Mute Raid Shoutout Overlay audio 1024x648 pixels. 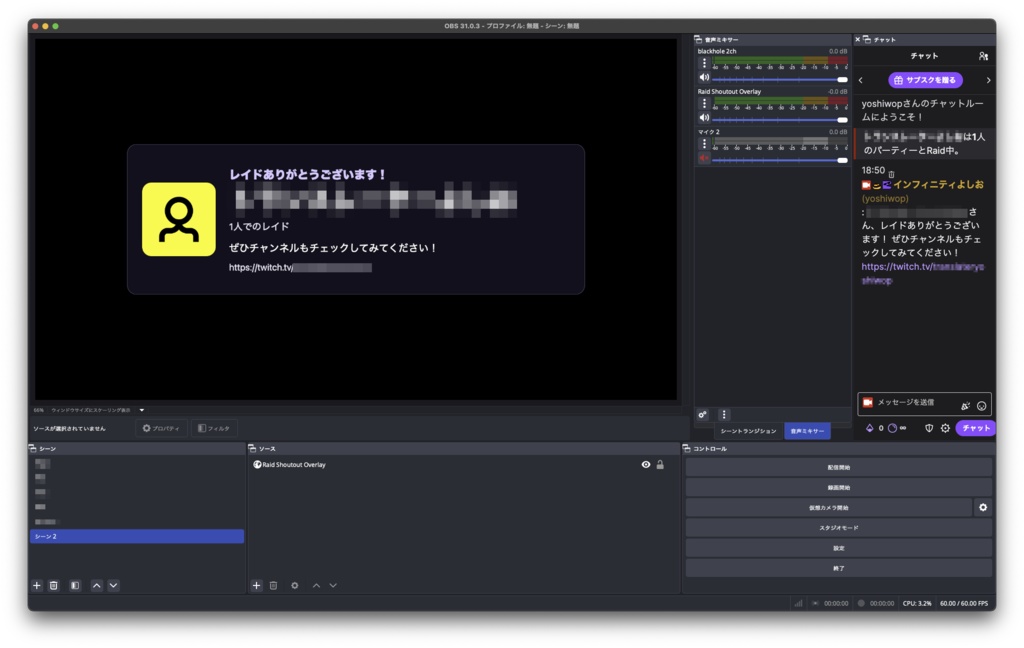click(x=704, y=118)
